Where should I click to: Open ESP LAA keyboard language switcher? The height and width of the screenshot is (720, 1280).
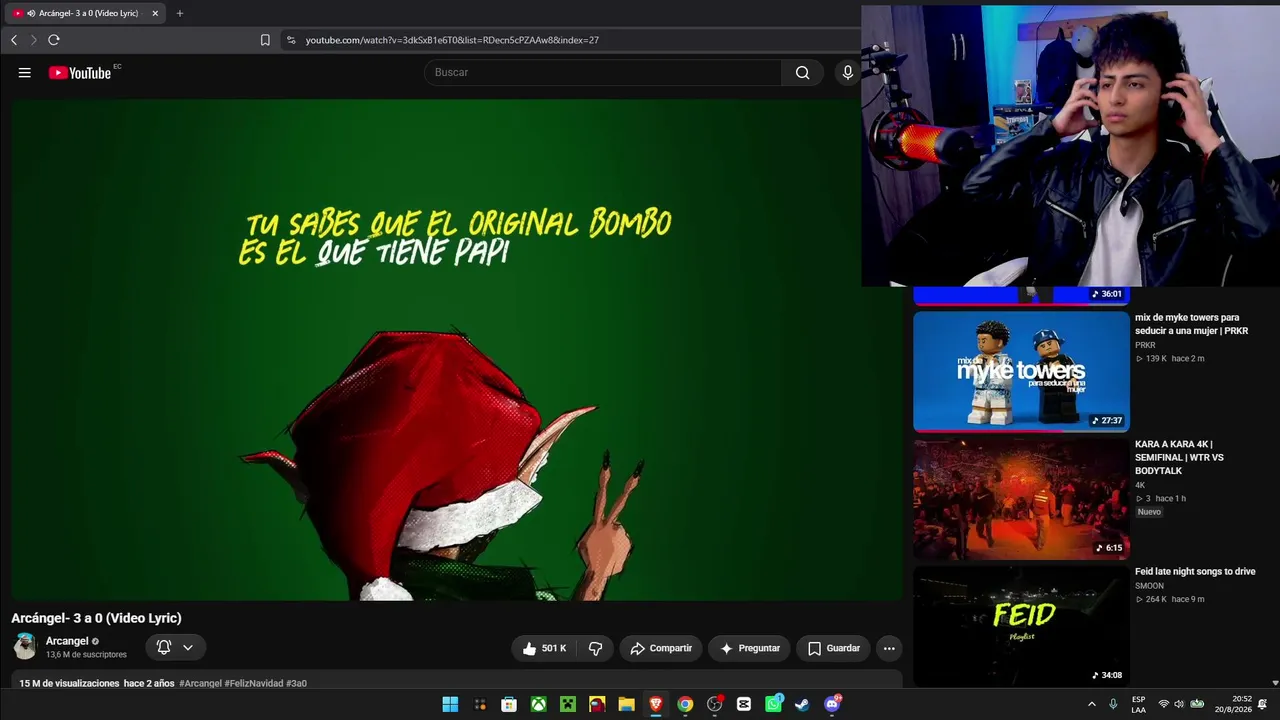[1139, 704]
